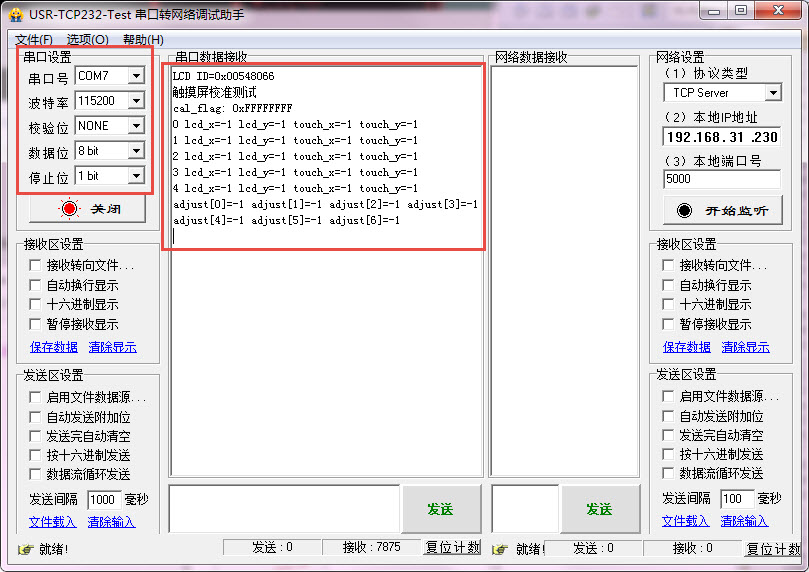Image resolution: width=809 pixels, height=572 pixels.
Task: Open the 串口号 COM7 dropdown
Action: 136,76
